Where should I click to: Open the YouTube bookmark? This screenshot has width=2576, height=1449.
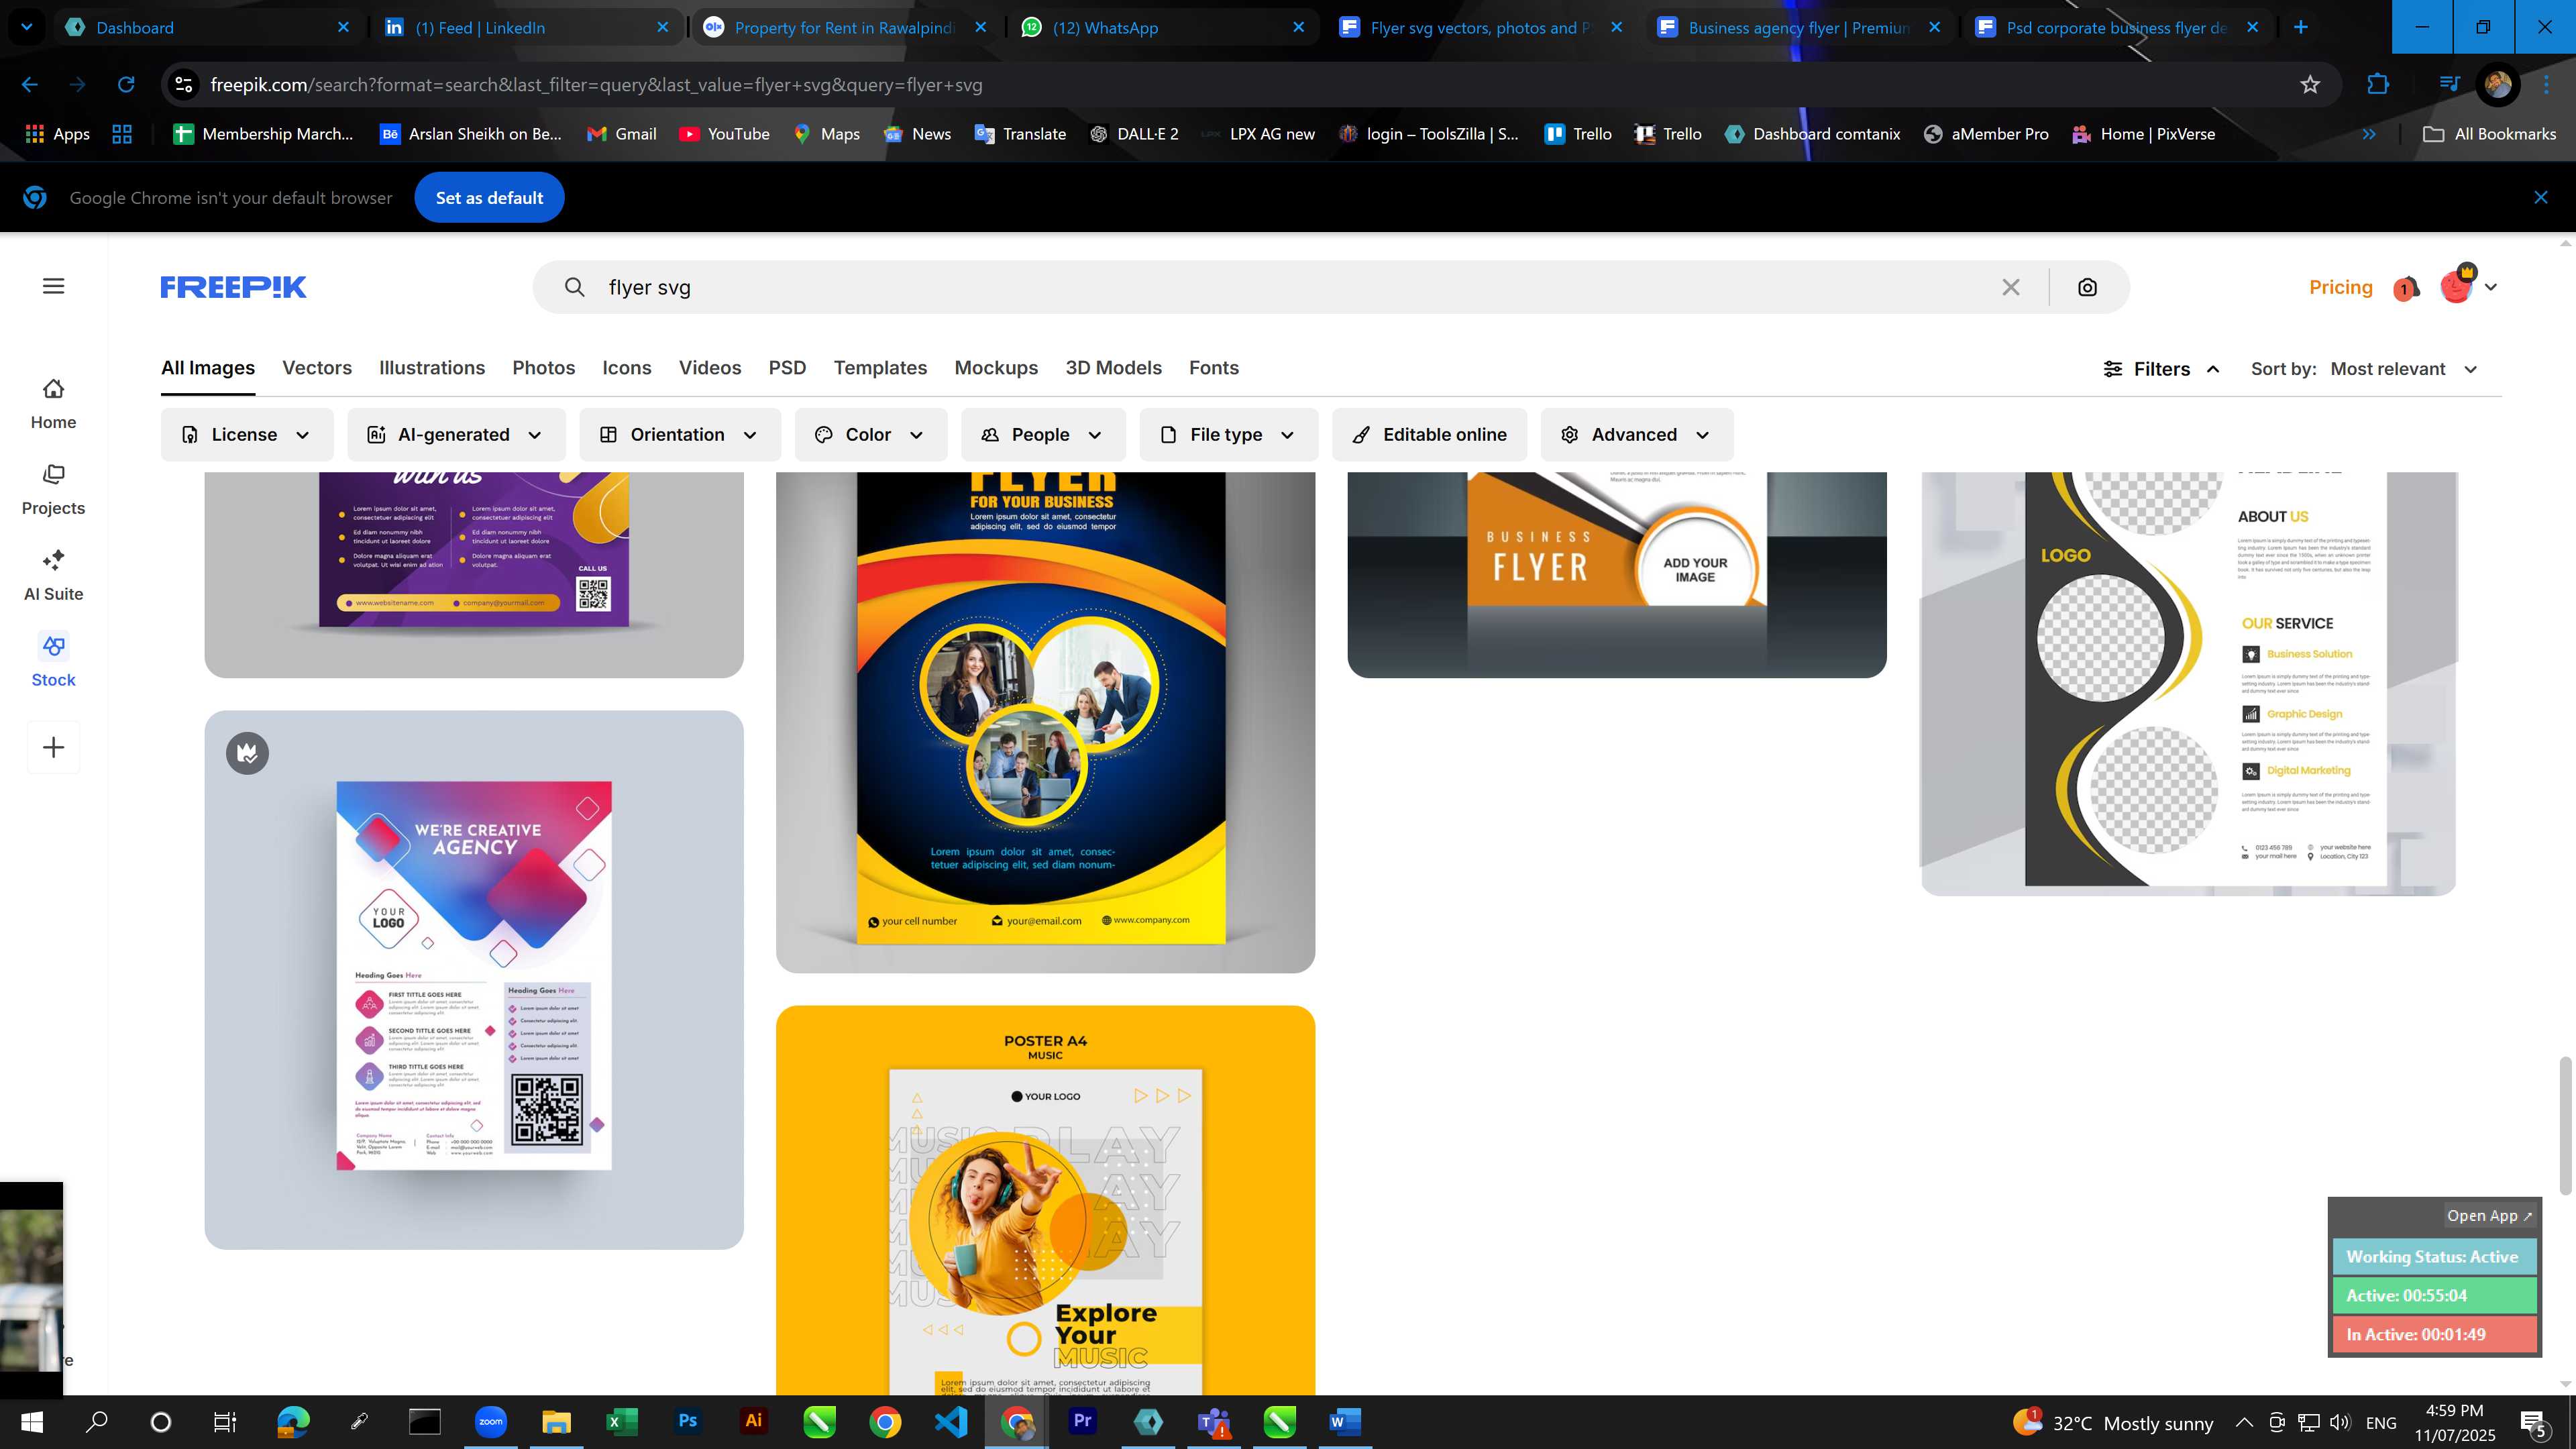pos(724,134)
